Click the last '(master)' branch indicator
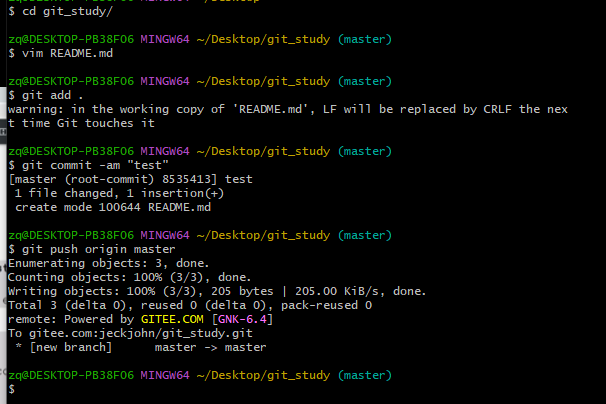Screen dimensions: 606x404 (365, 375)
